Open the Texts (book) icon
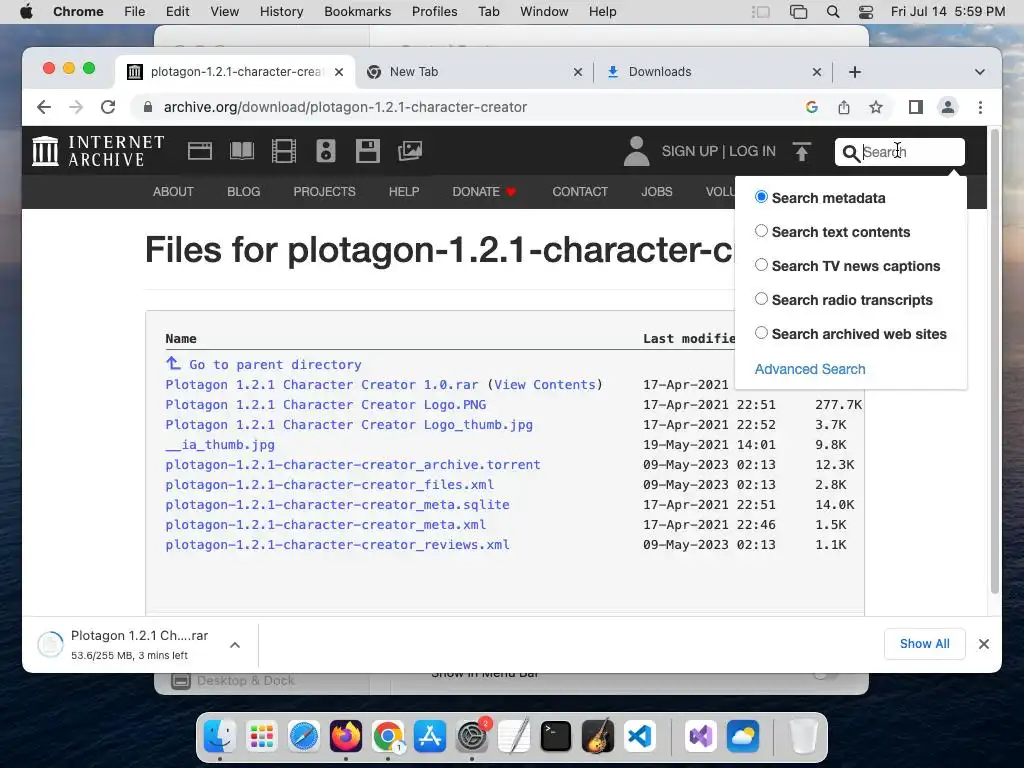The width and height of the screenshot is (1024, 768). pos(242,151)
